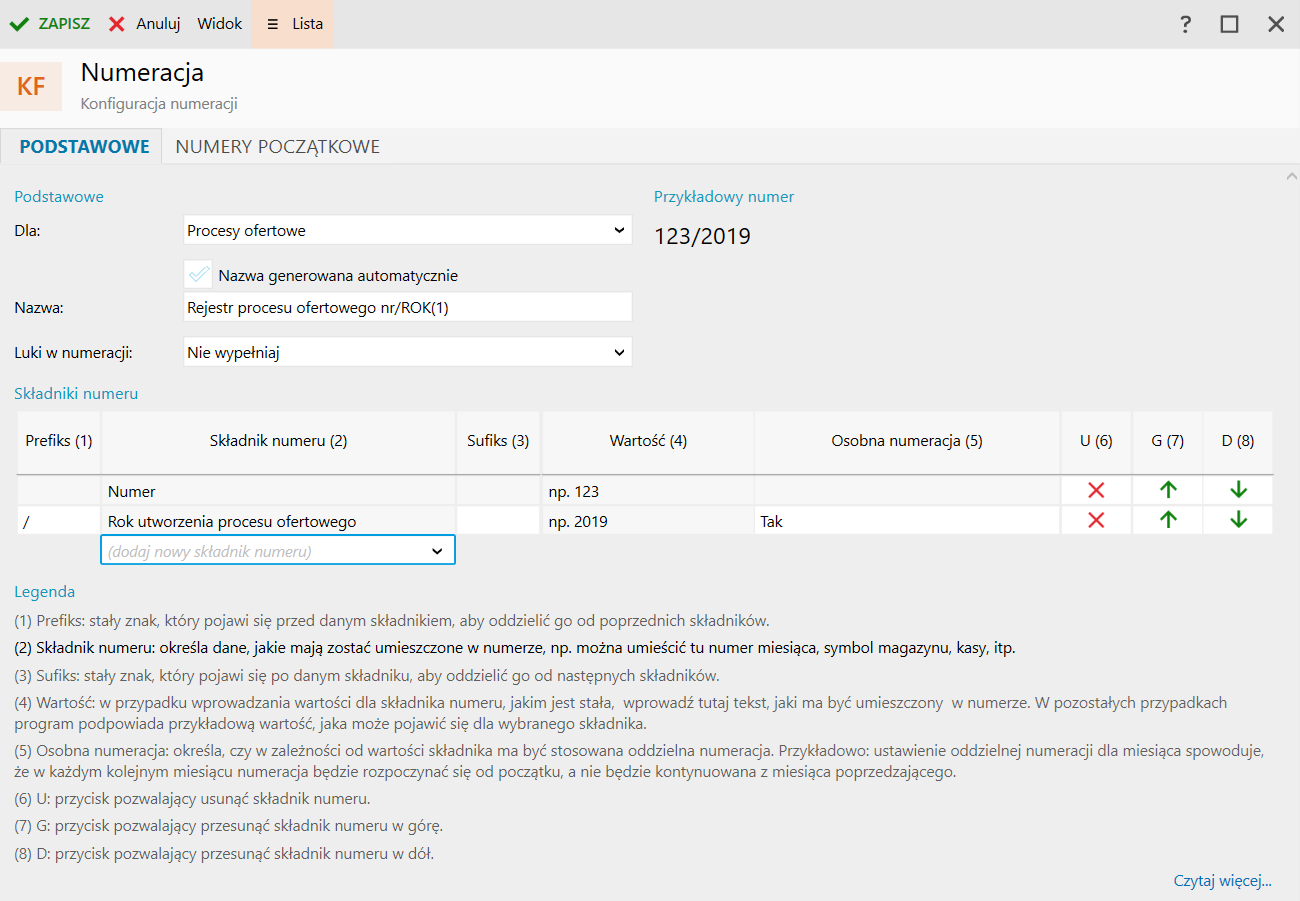Open Luki w numeracji dropdown
The height and width of the screenshot is (901, 1300).
[408, 352]
